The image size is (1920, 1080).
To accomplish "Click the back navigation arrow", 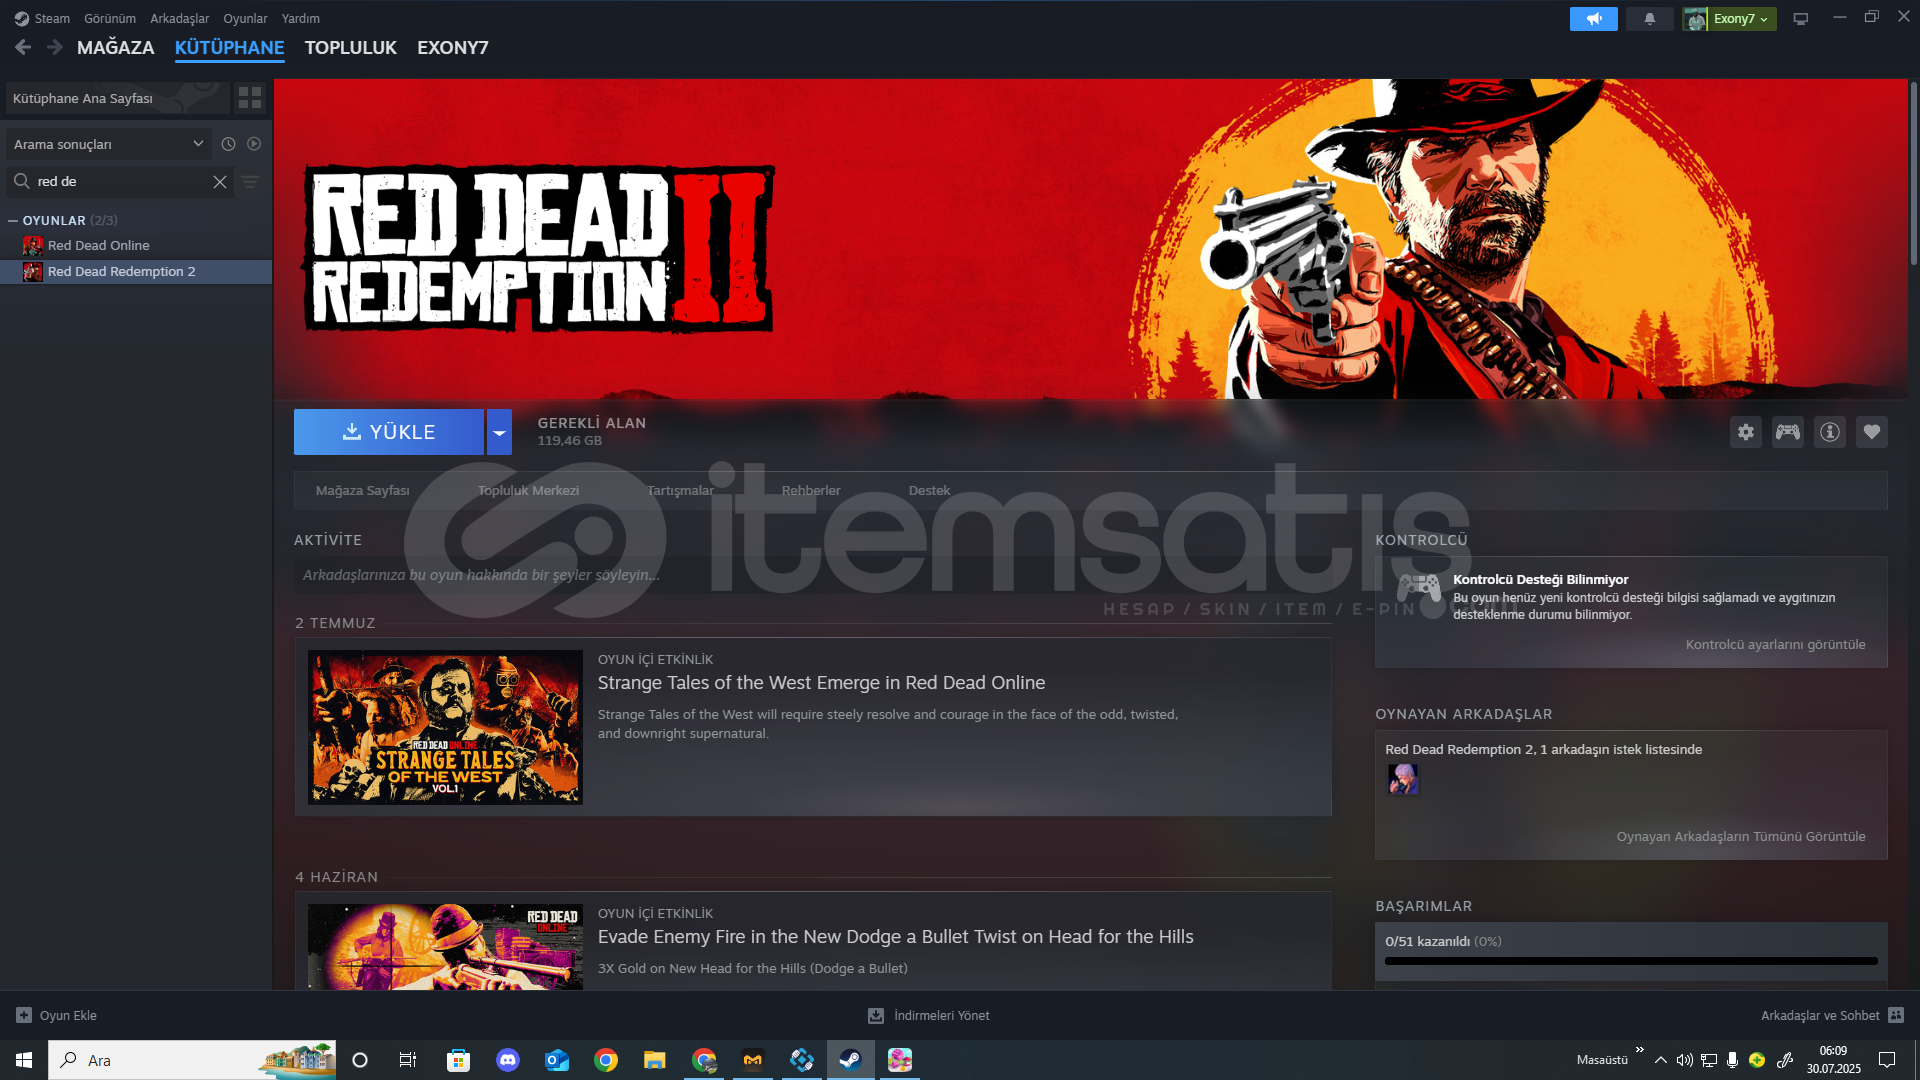I will pos(23,47).
